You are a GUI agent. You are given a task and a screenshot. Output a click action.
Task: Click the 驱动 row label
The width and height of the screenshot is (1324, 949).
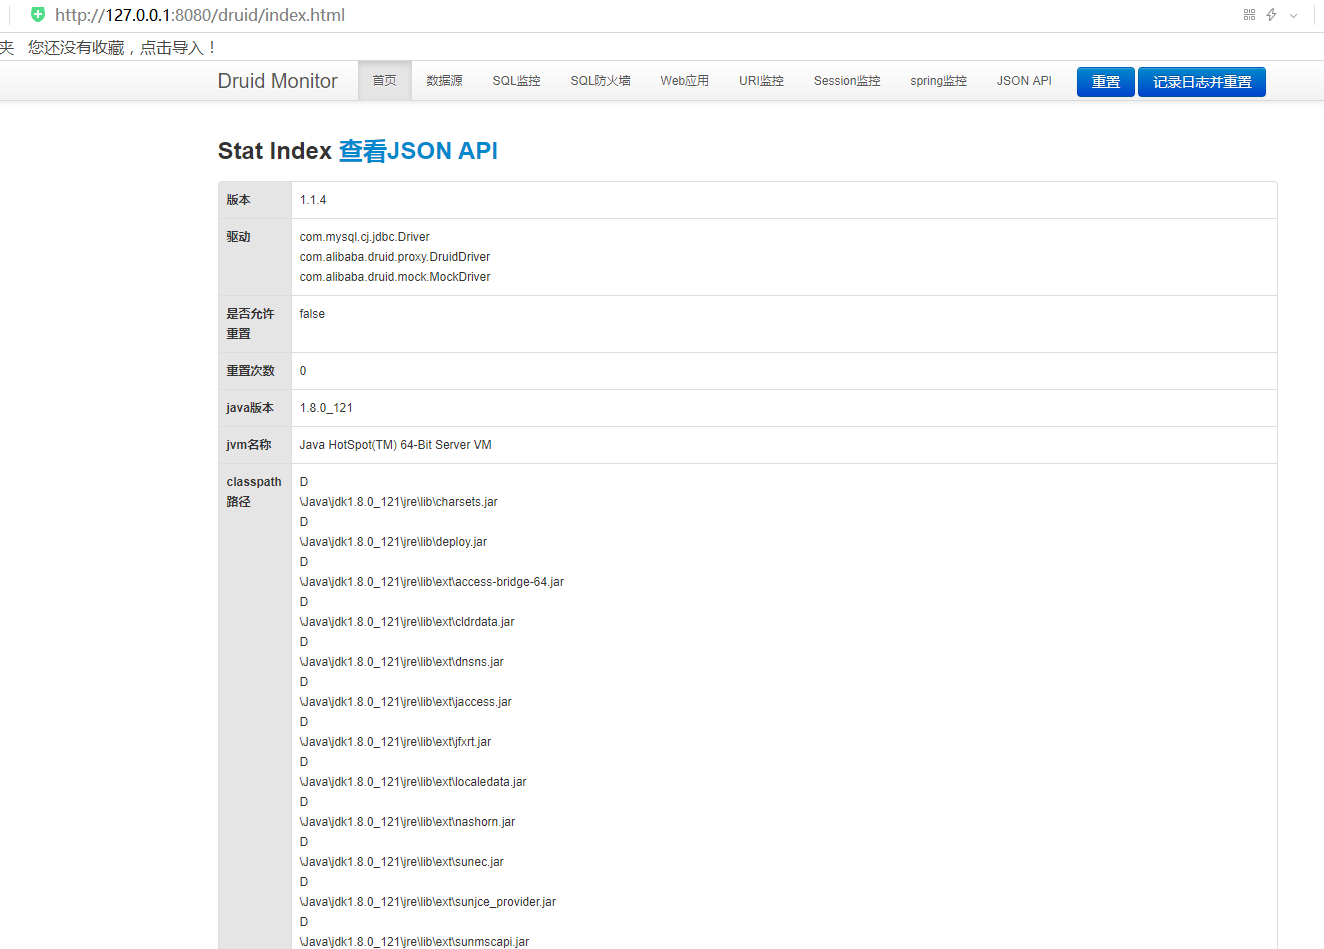(x=238, y=237)
